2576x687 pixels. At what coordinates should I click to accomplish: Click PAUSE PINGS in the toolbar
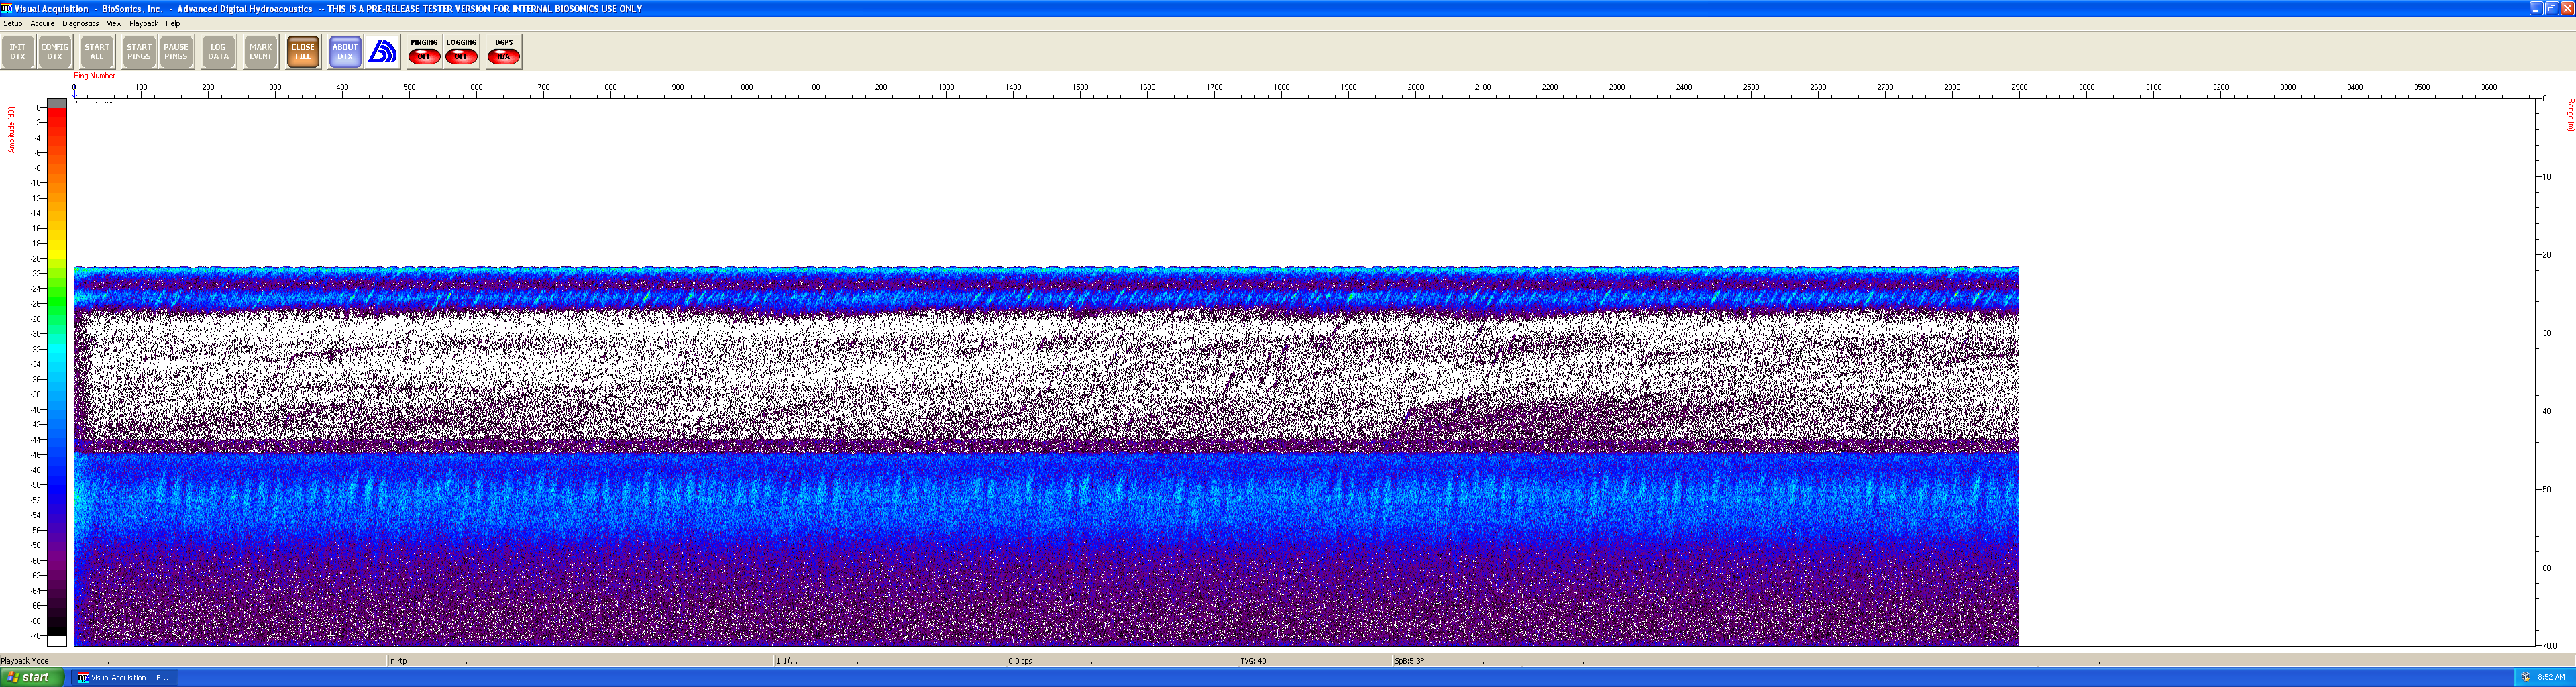[176, 51]
